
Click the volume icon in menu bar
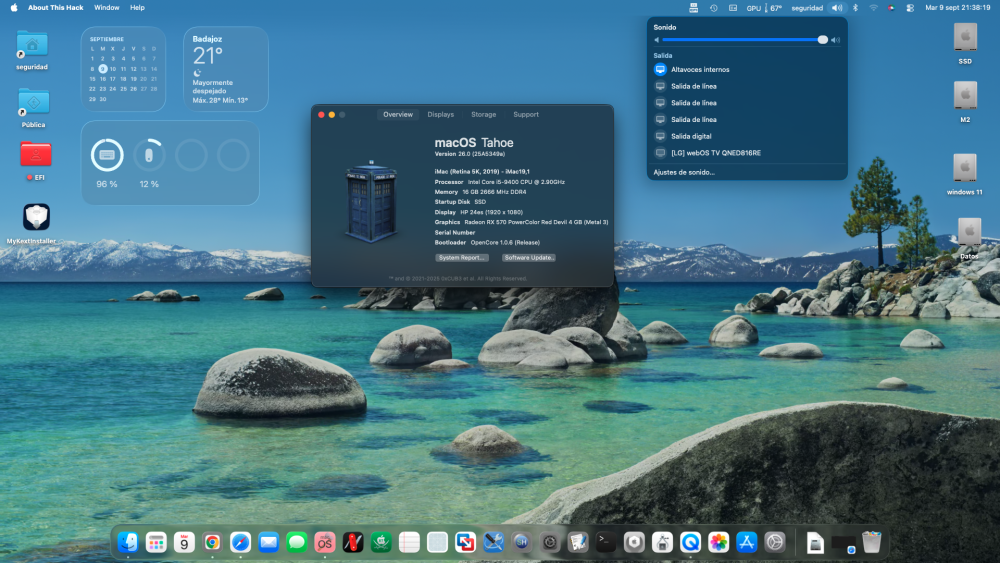pyautogui.click(x=837, y=8)
